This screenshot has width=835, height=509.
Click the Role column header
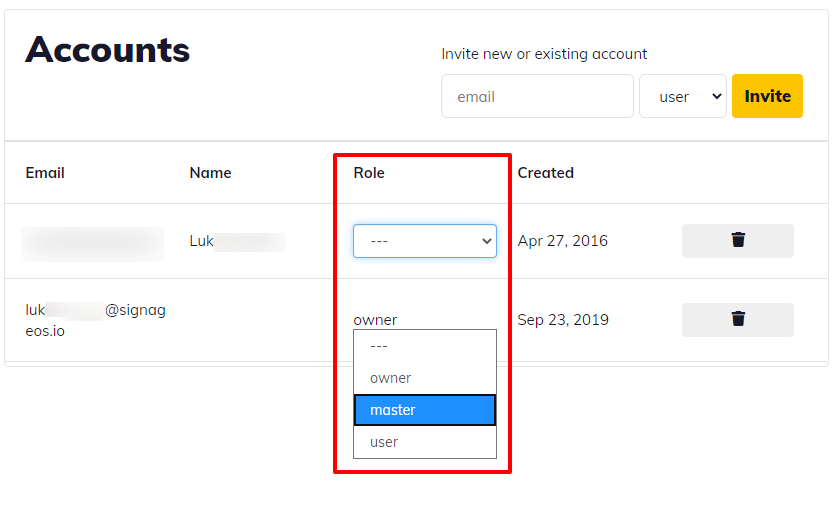(x=369, y=173)
